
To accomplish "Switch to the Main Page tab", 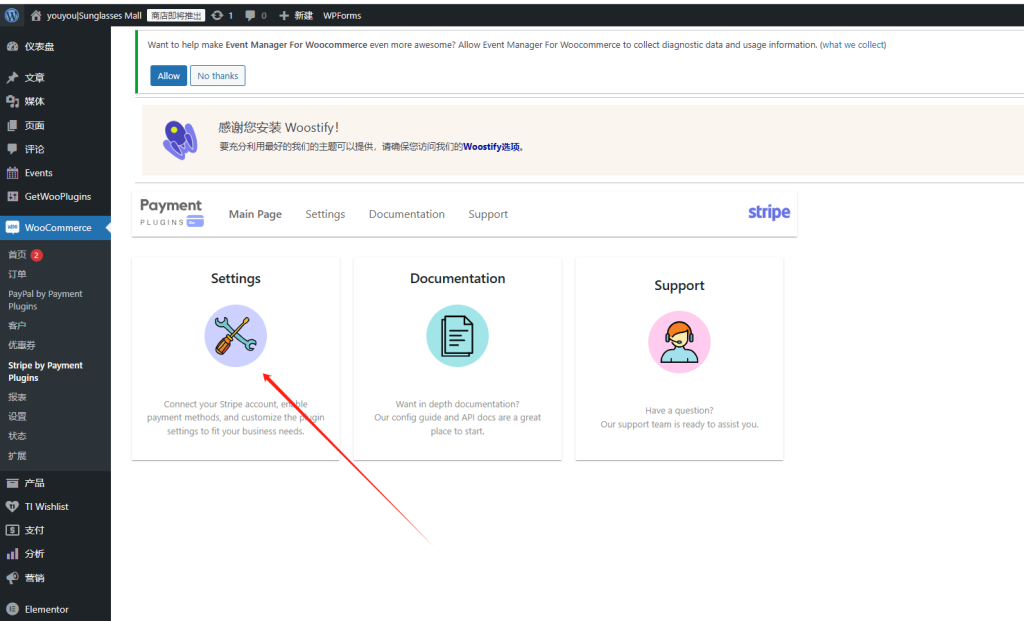I will [x=255, y=214].
